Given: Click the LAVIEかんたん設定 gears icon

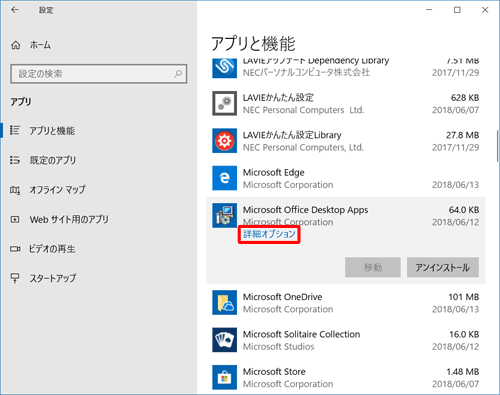Looking at the screenshot, I should (x=224, y=103).
